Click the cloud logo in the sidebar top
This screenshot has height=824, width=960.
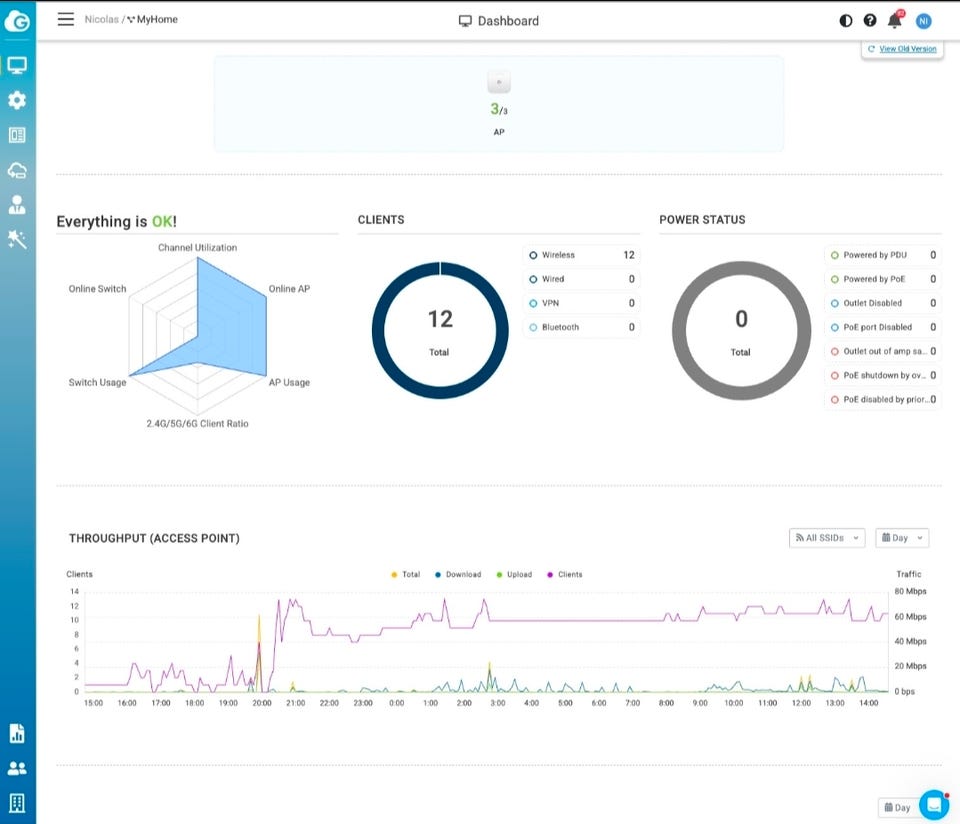17,21
